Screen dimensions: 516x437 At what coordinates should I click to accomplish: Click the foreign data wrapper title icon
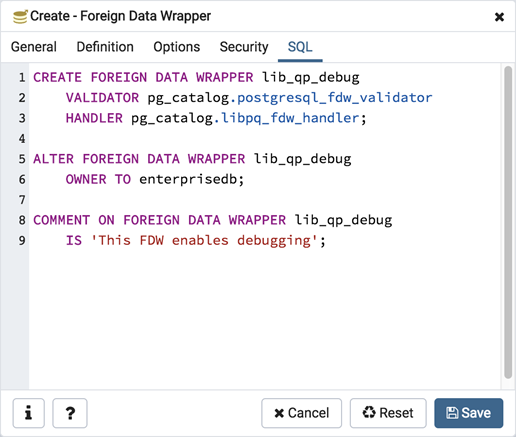point(20,17)
